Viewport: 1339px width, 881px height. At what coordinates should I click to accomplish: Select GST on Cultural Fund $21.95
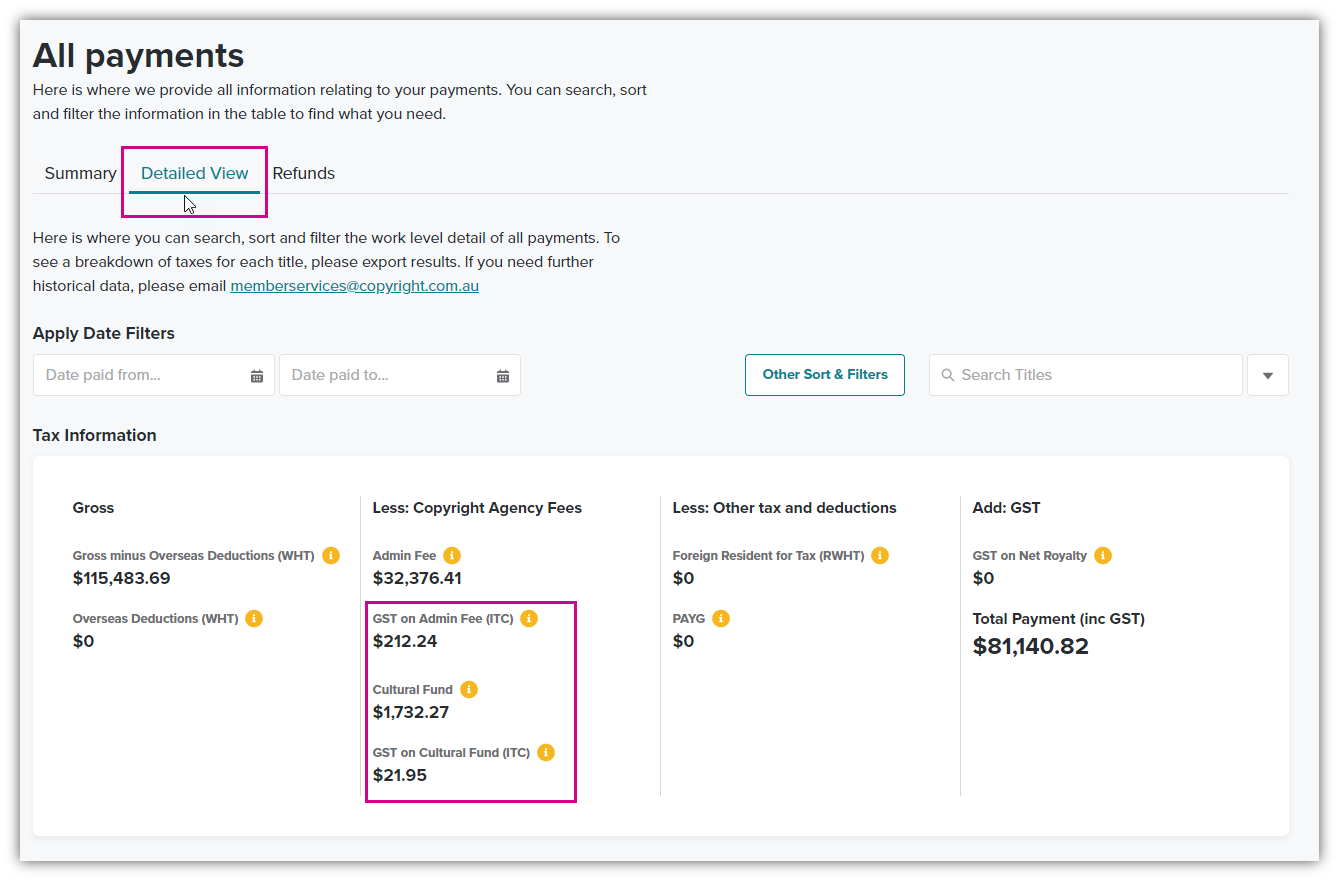coord(400,775)
